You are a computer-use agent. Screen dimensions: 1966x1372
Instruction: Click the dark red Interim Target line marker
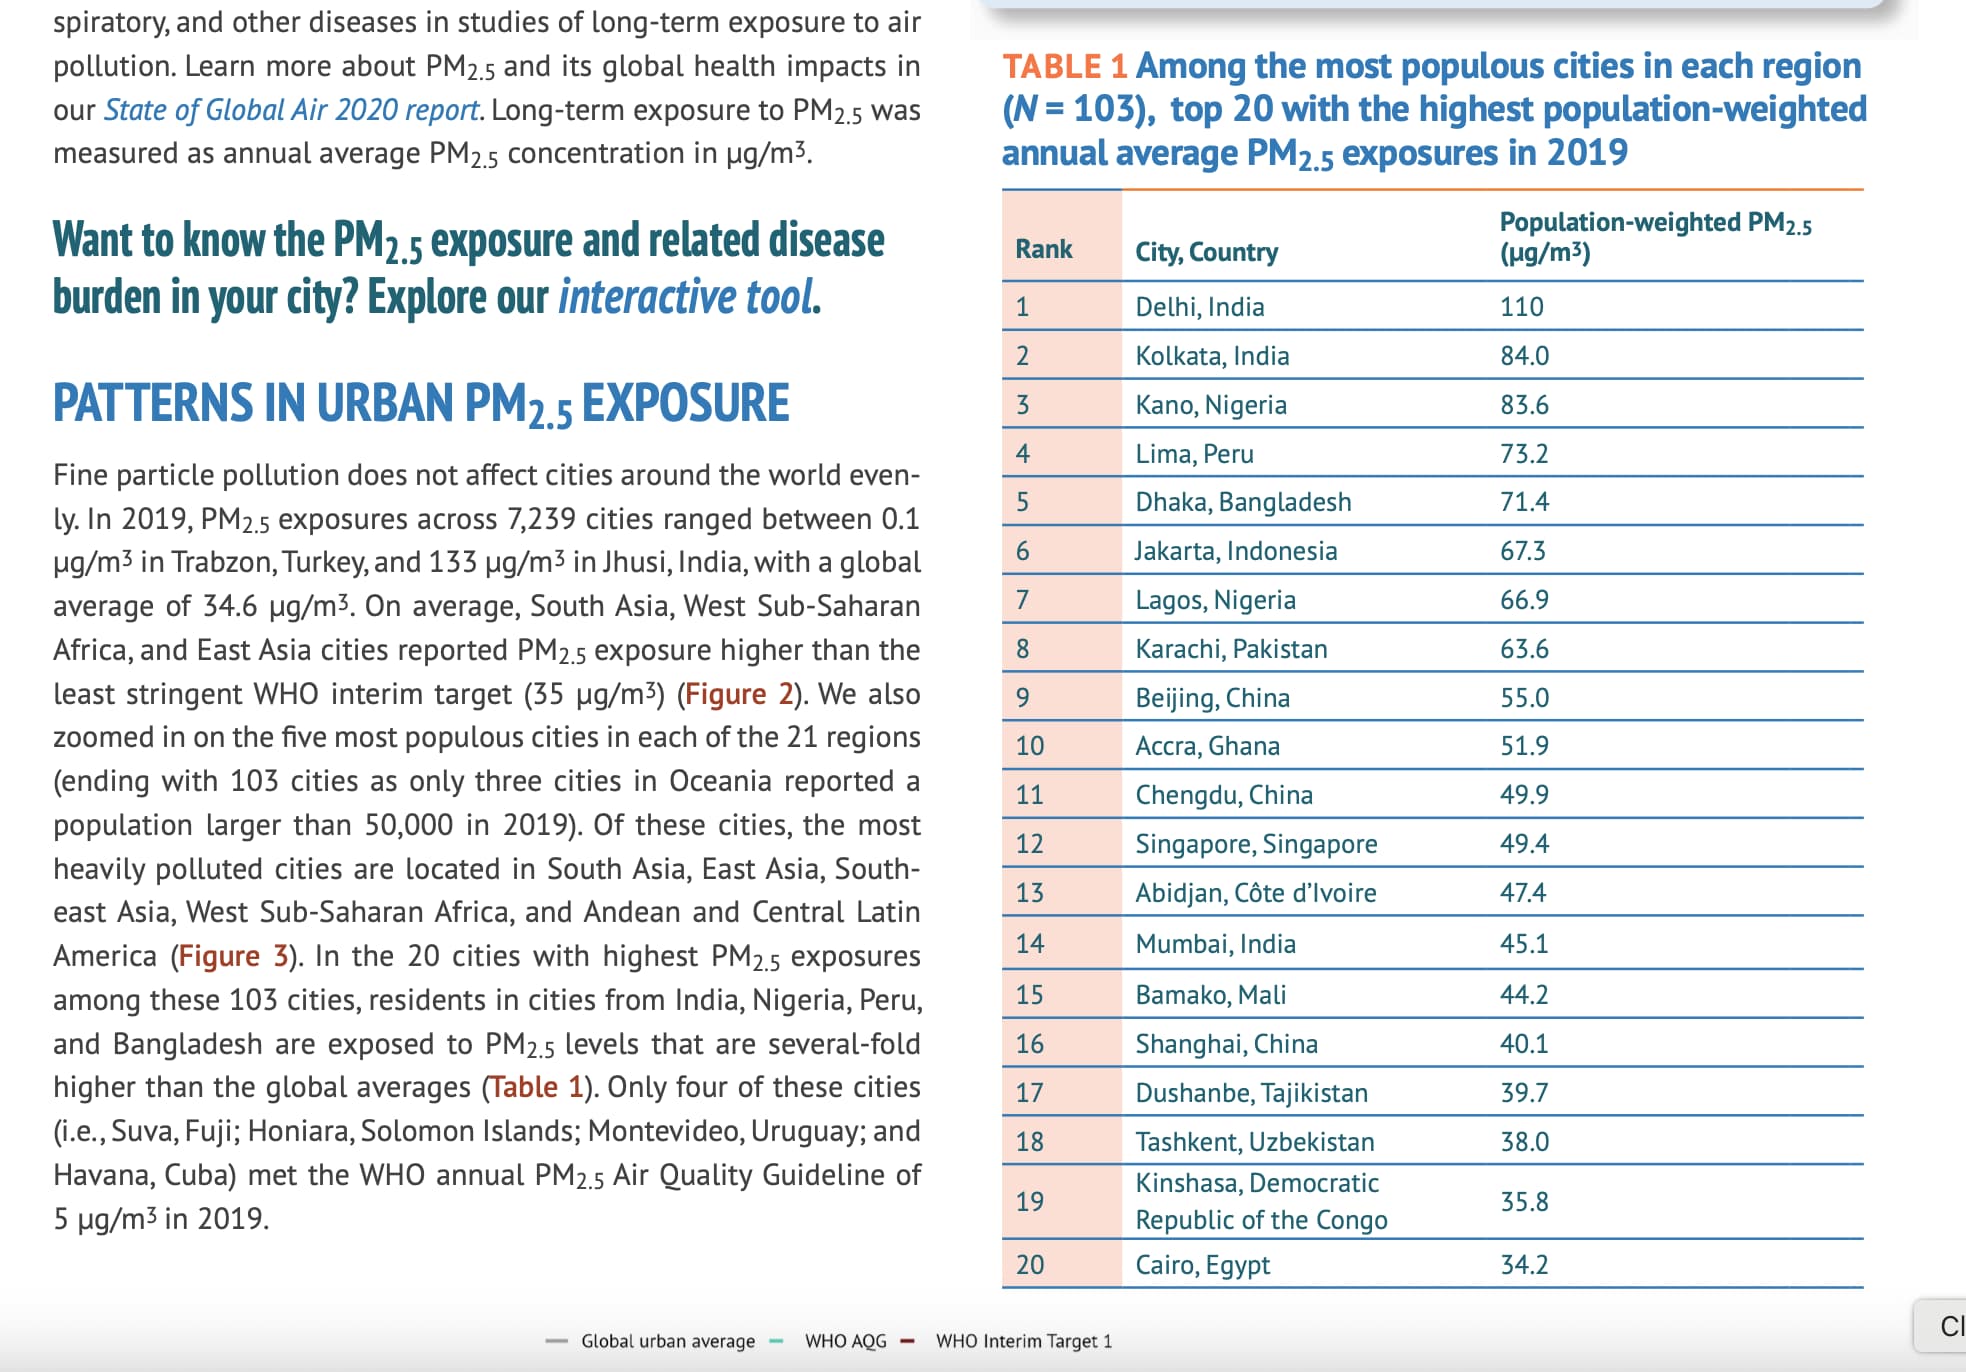click(x=908, y=1341)
